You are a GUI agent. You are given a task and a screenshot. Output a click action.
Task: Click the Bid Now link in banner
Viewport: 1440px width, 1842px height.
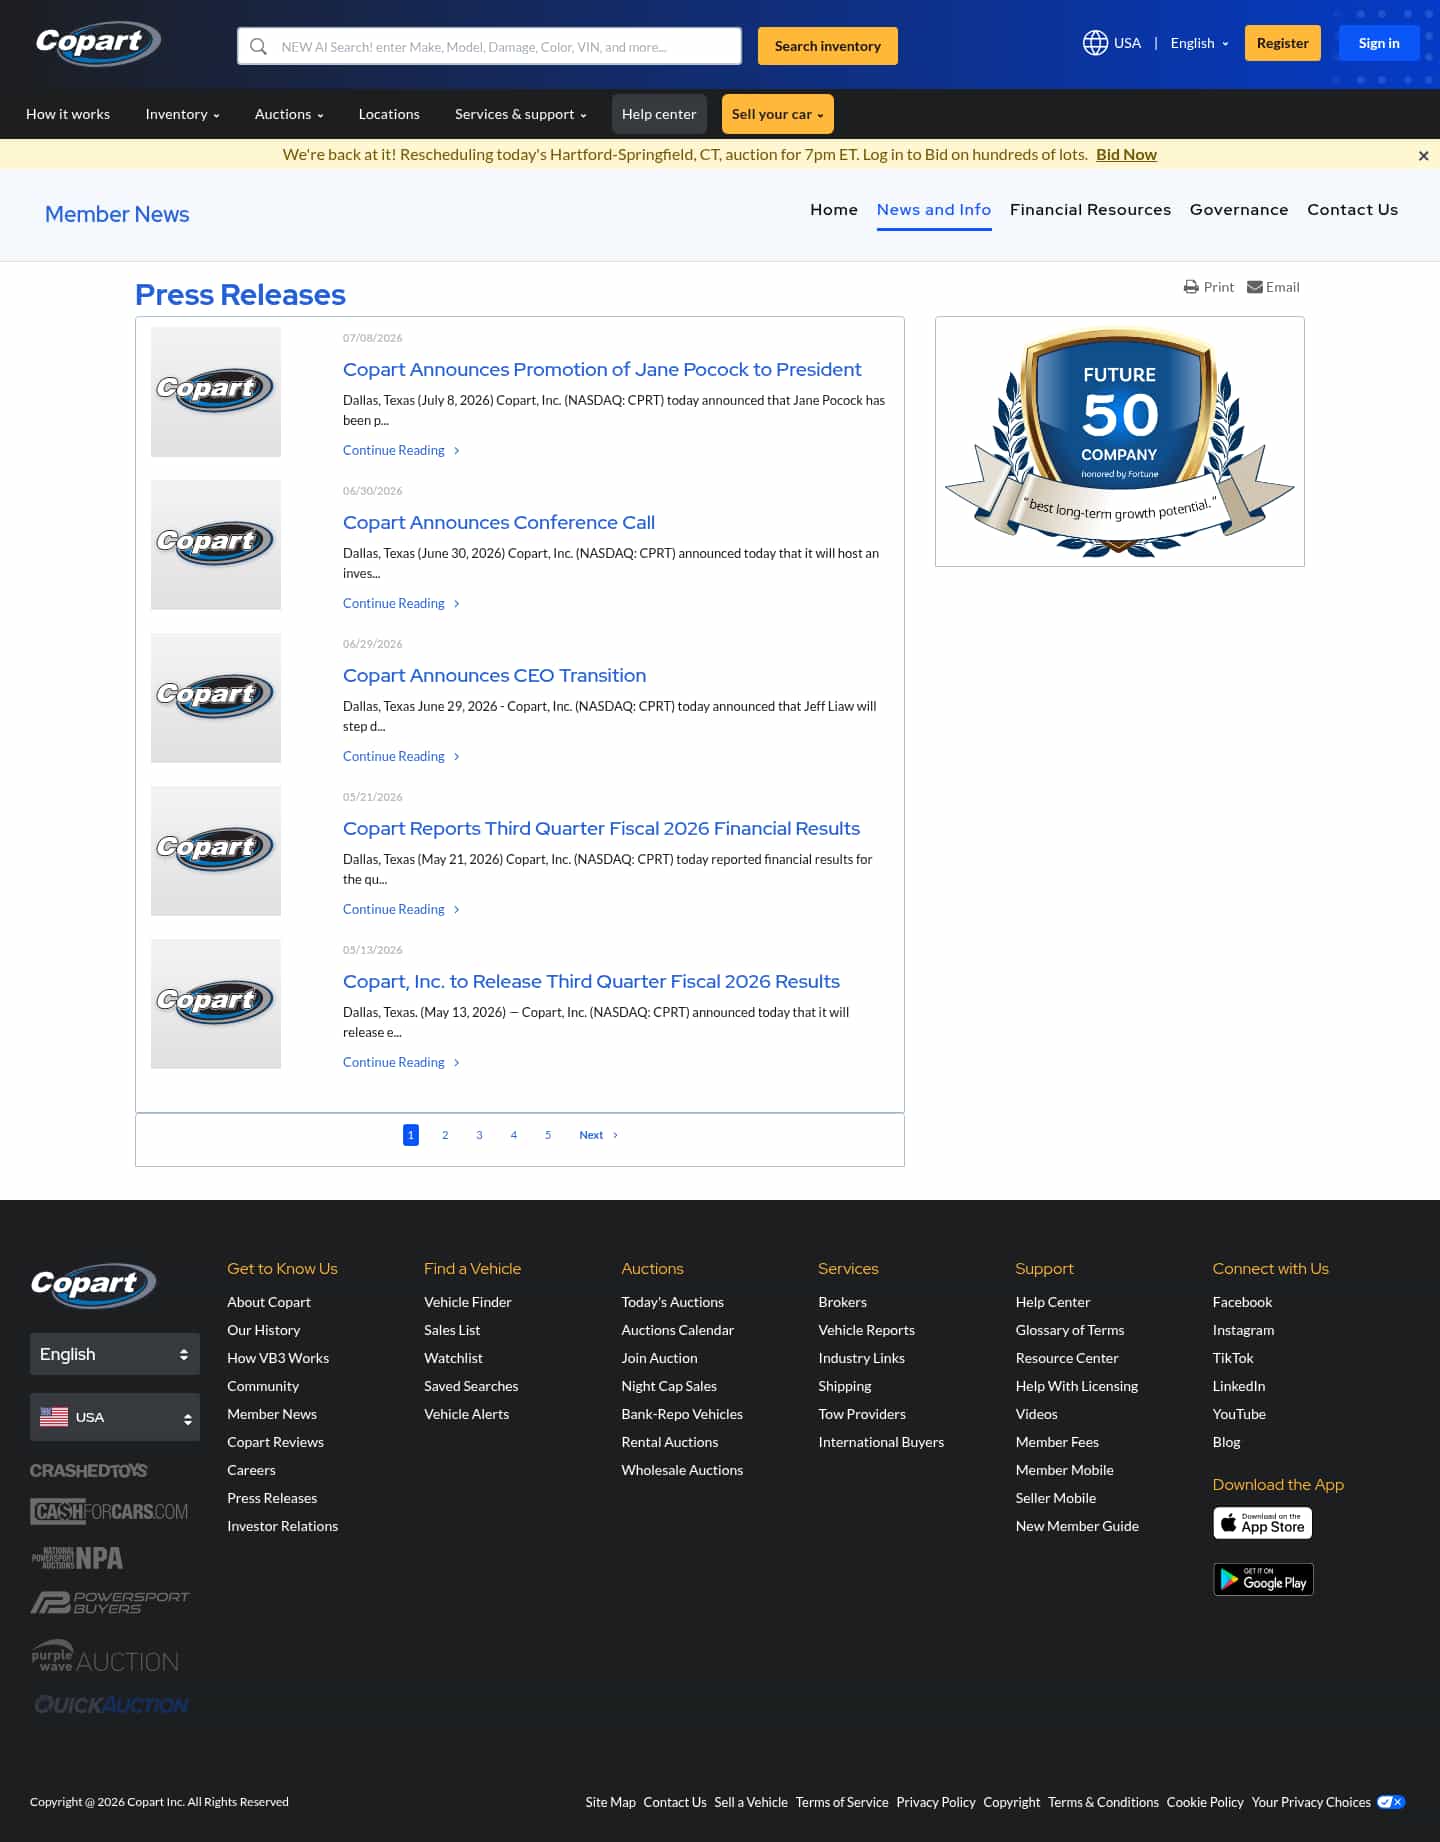[1126, 154]
